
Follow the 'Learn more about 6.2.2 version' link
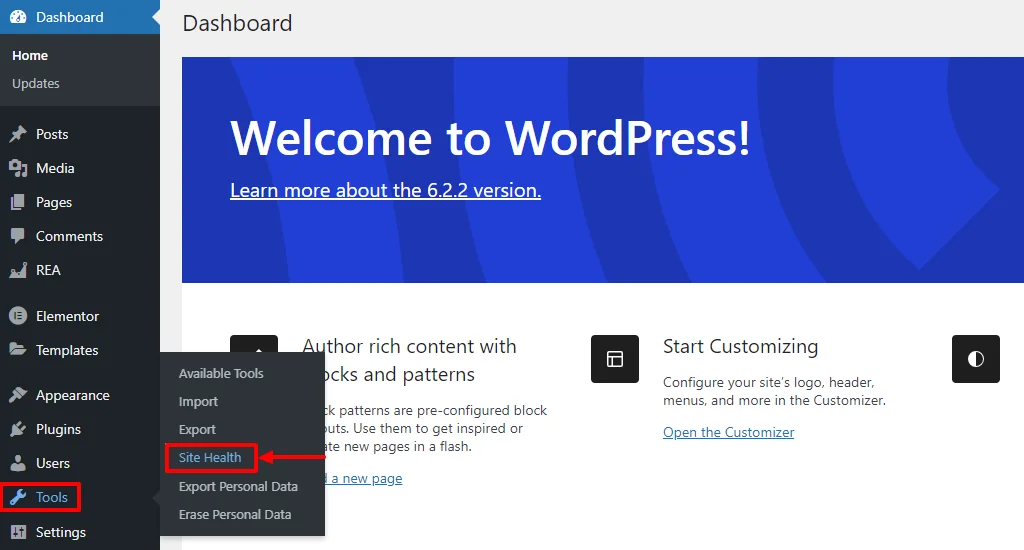point(385,190)
